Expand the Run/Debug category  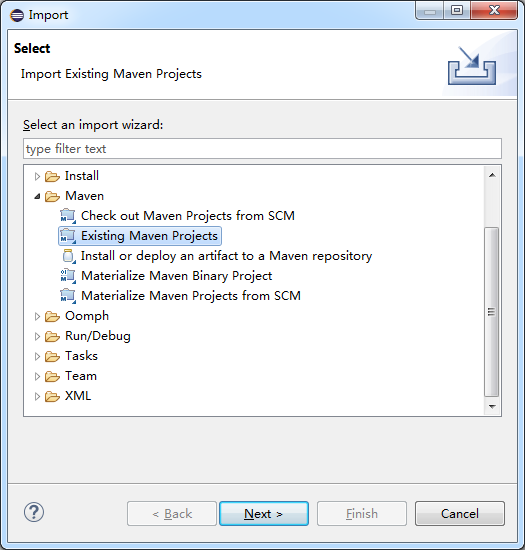(37, 336)
